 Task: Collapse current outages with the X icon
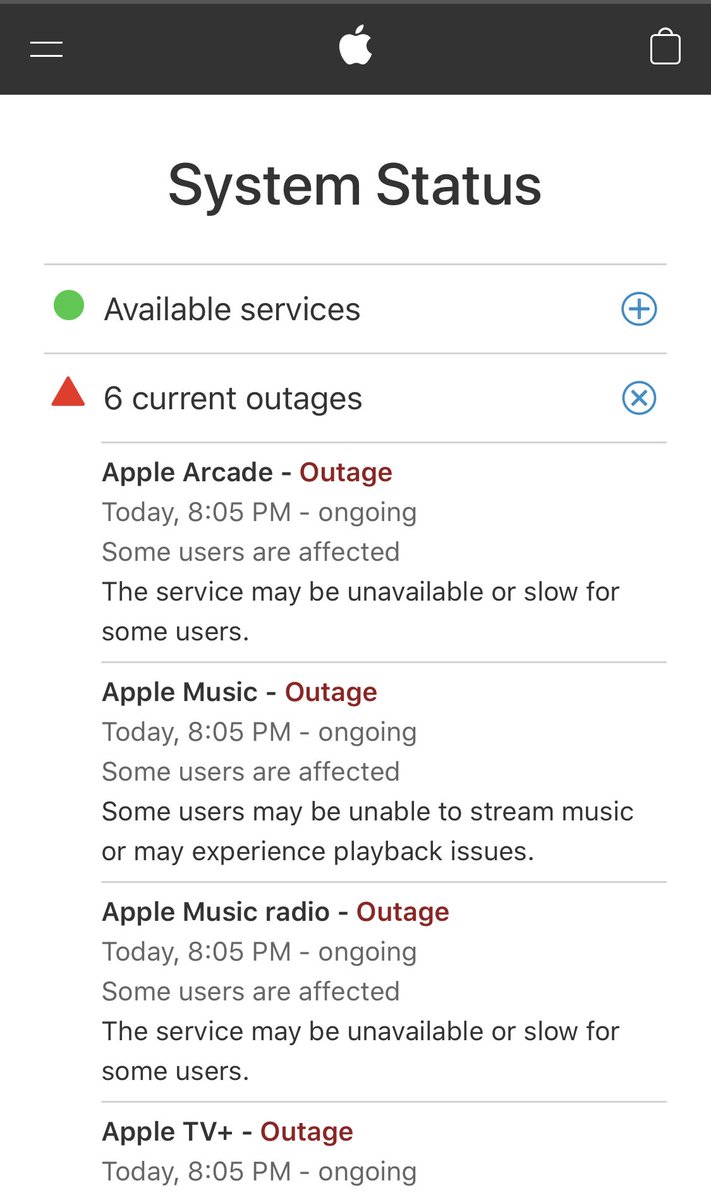pyautogui.click(x=639, y=398)
